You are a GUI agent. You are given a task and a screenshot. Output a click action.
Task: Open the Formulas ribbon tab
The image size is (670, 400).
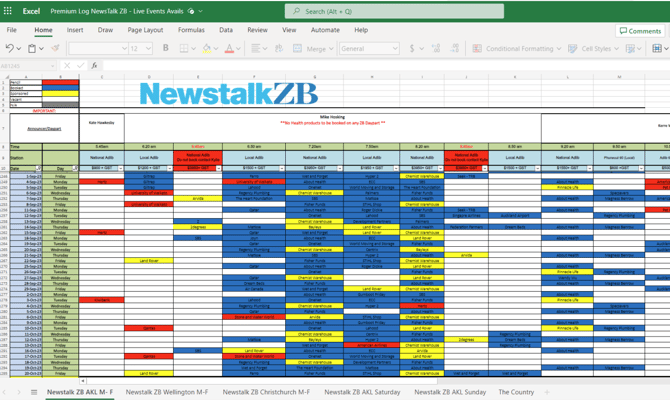191,30
